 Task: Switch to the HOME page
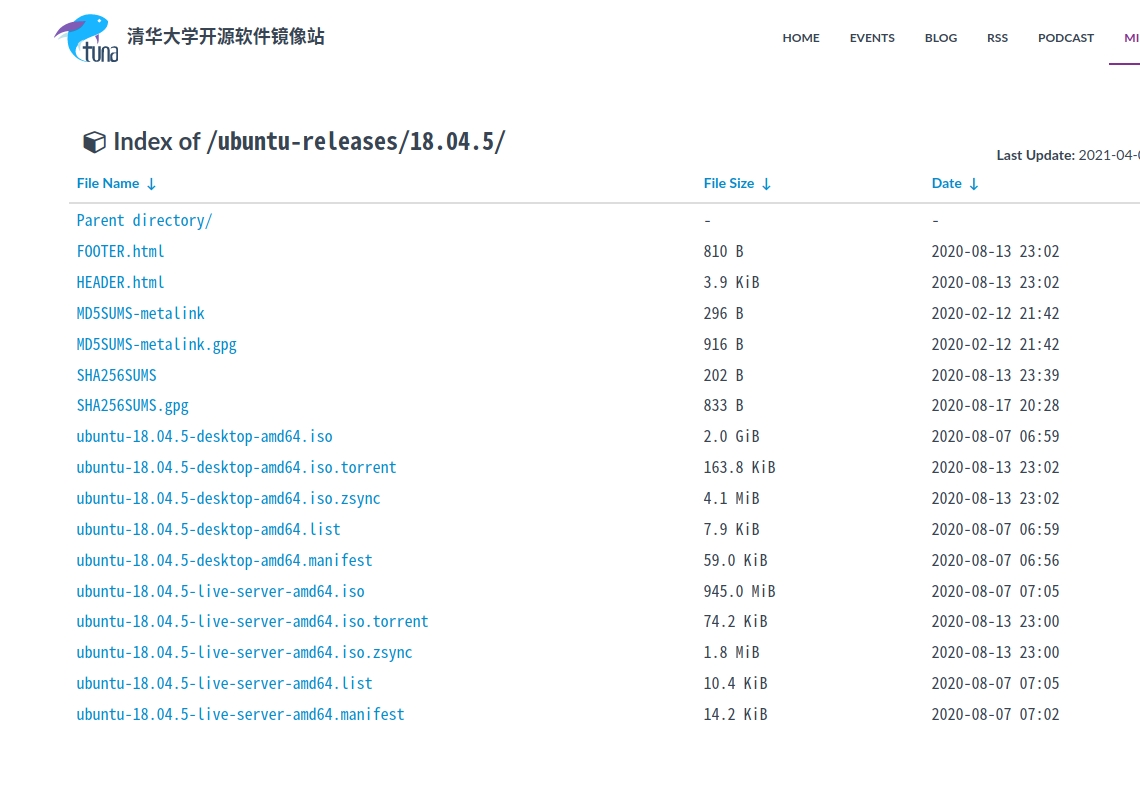coord(800,38)
